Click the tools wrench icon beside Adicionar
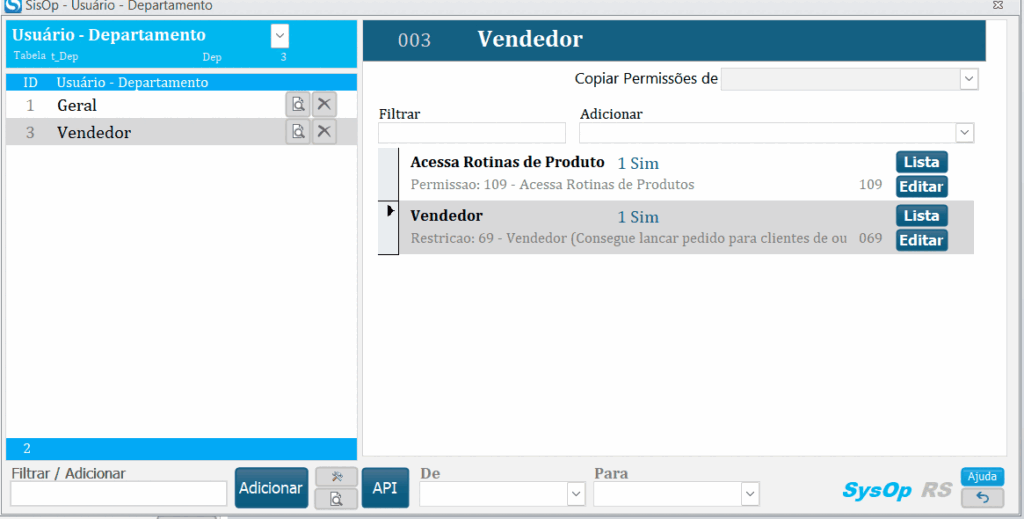Image resolution: width=1024 pixels, height=519 pixels. point(337,477)
